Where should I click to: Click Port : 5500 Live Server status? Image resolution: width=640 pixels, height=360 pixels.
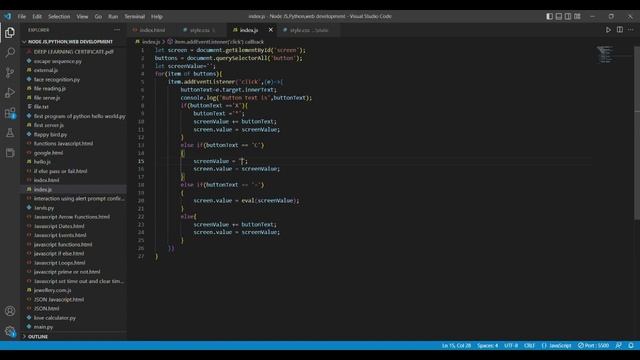pyautogui.click(x=593, y=345)
